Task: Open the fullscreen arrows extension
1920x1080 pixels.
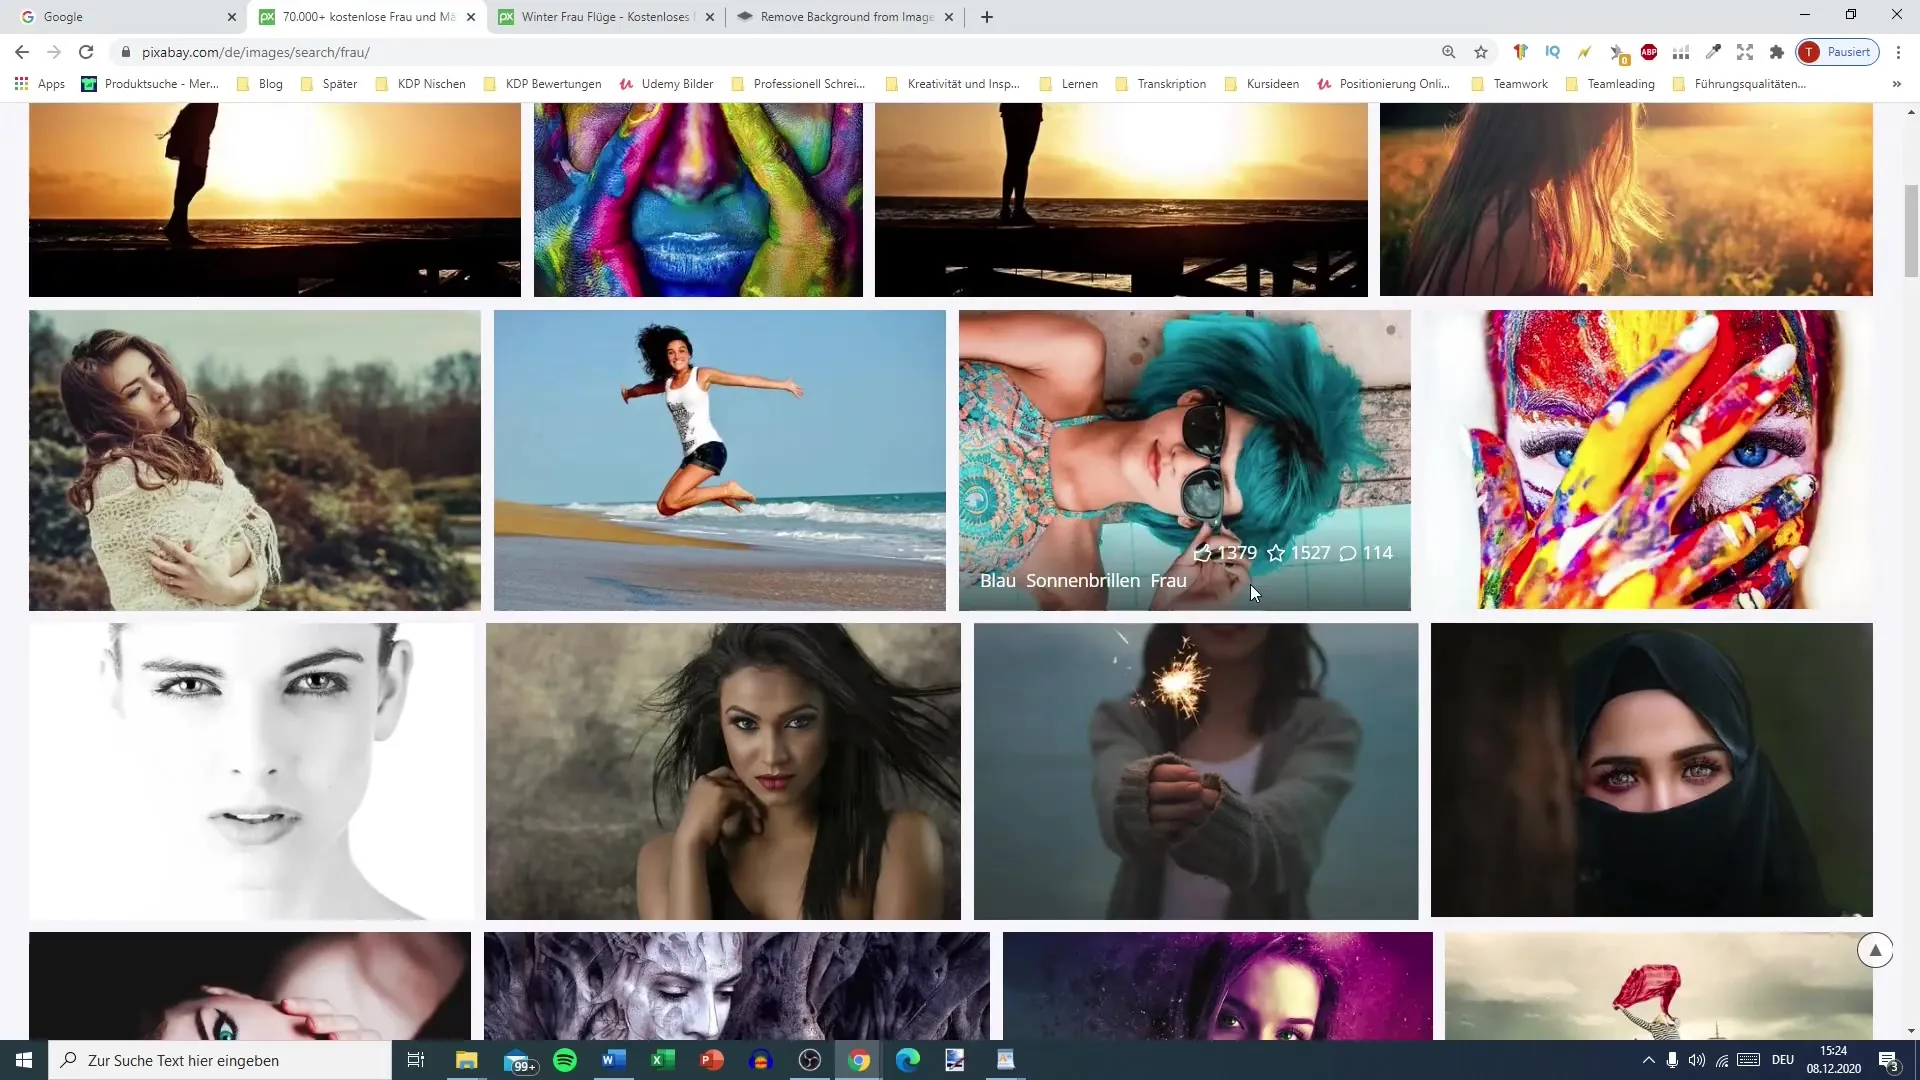Action: coord(1745,52)
